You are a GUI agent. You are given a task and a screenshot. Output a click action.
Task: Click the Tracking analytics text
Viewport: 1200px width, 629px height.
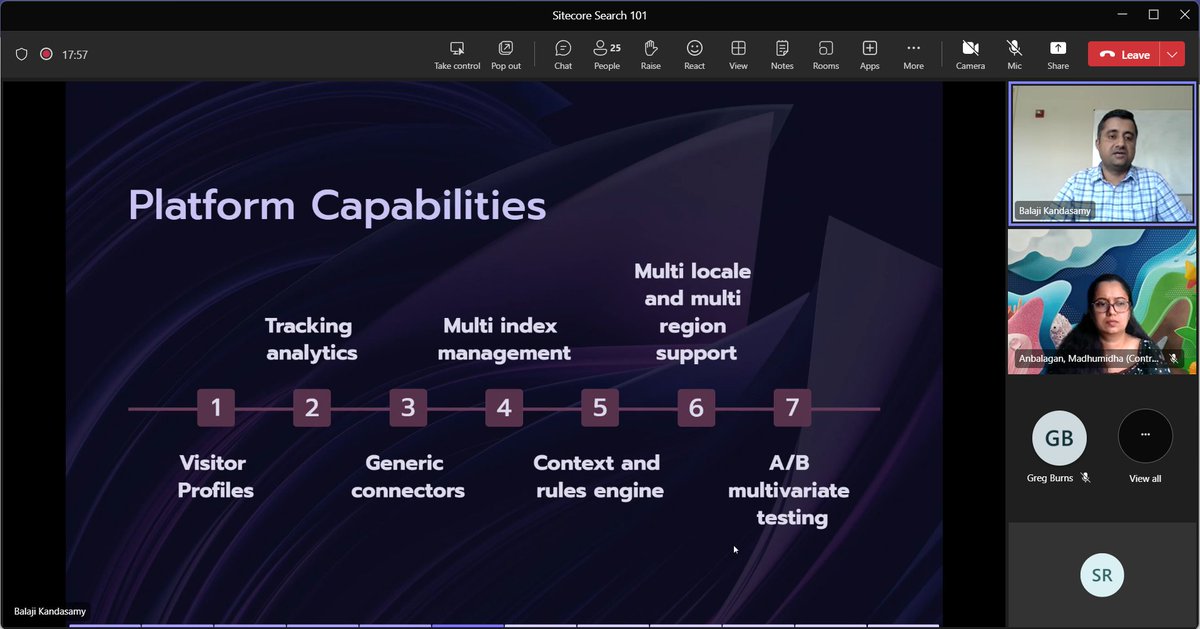click(311, 339)
